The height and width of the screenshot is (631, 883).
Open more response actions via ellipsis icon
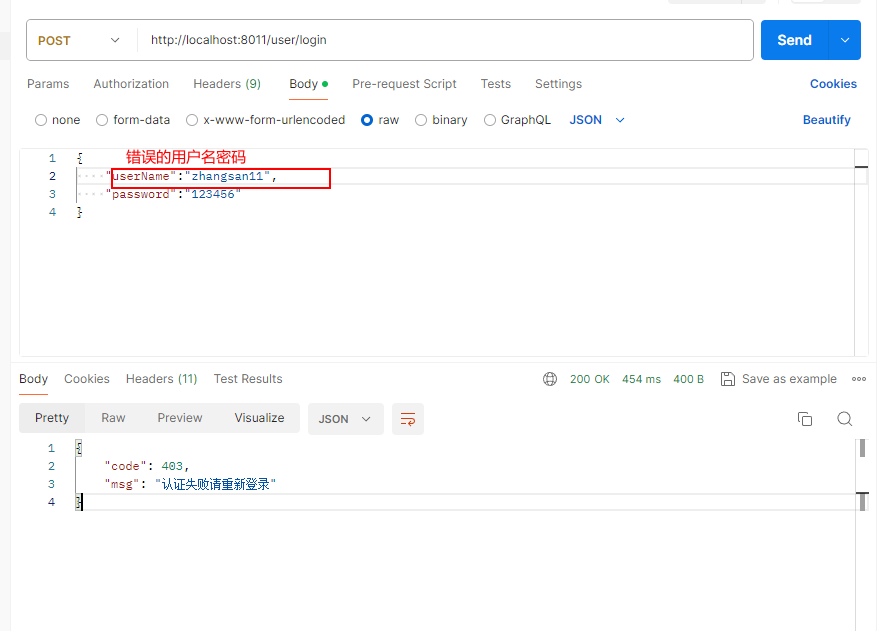point(859,379)
